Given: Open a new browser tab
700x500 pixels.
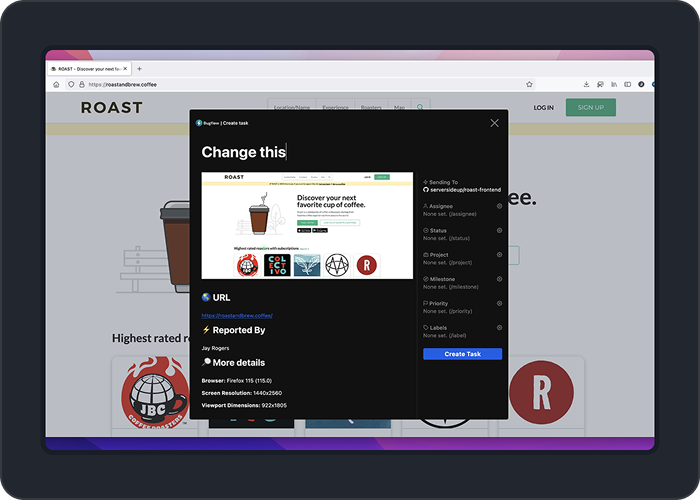Looking at the screenshot, I should pyautogui.click(x=139, y=69).
